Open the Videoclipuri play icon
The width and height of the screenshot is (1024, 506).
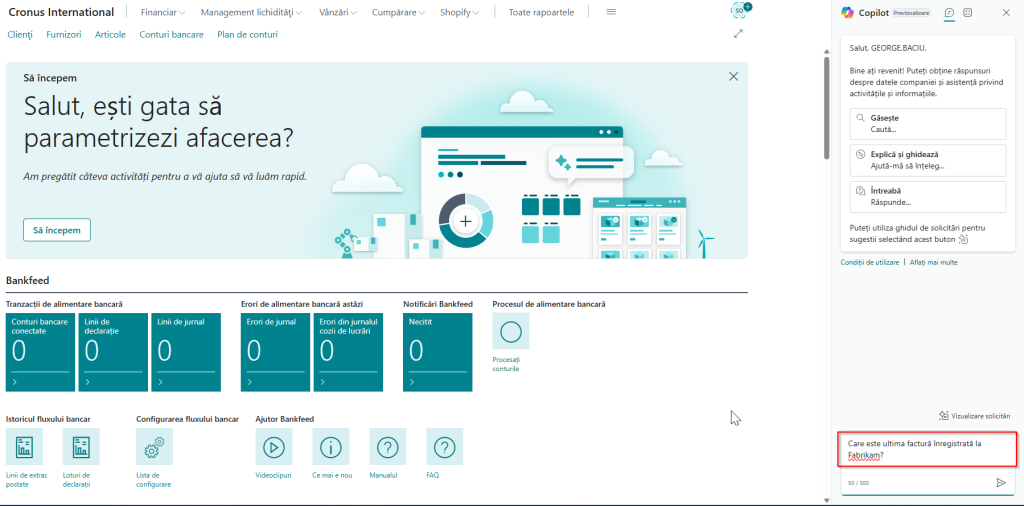pos(274,447)
